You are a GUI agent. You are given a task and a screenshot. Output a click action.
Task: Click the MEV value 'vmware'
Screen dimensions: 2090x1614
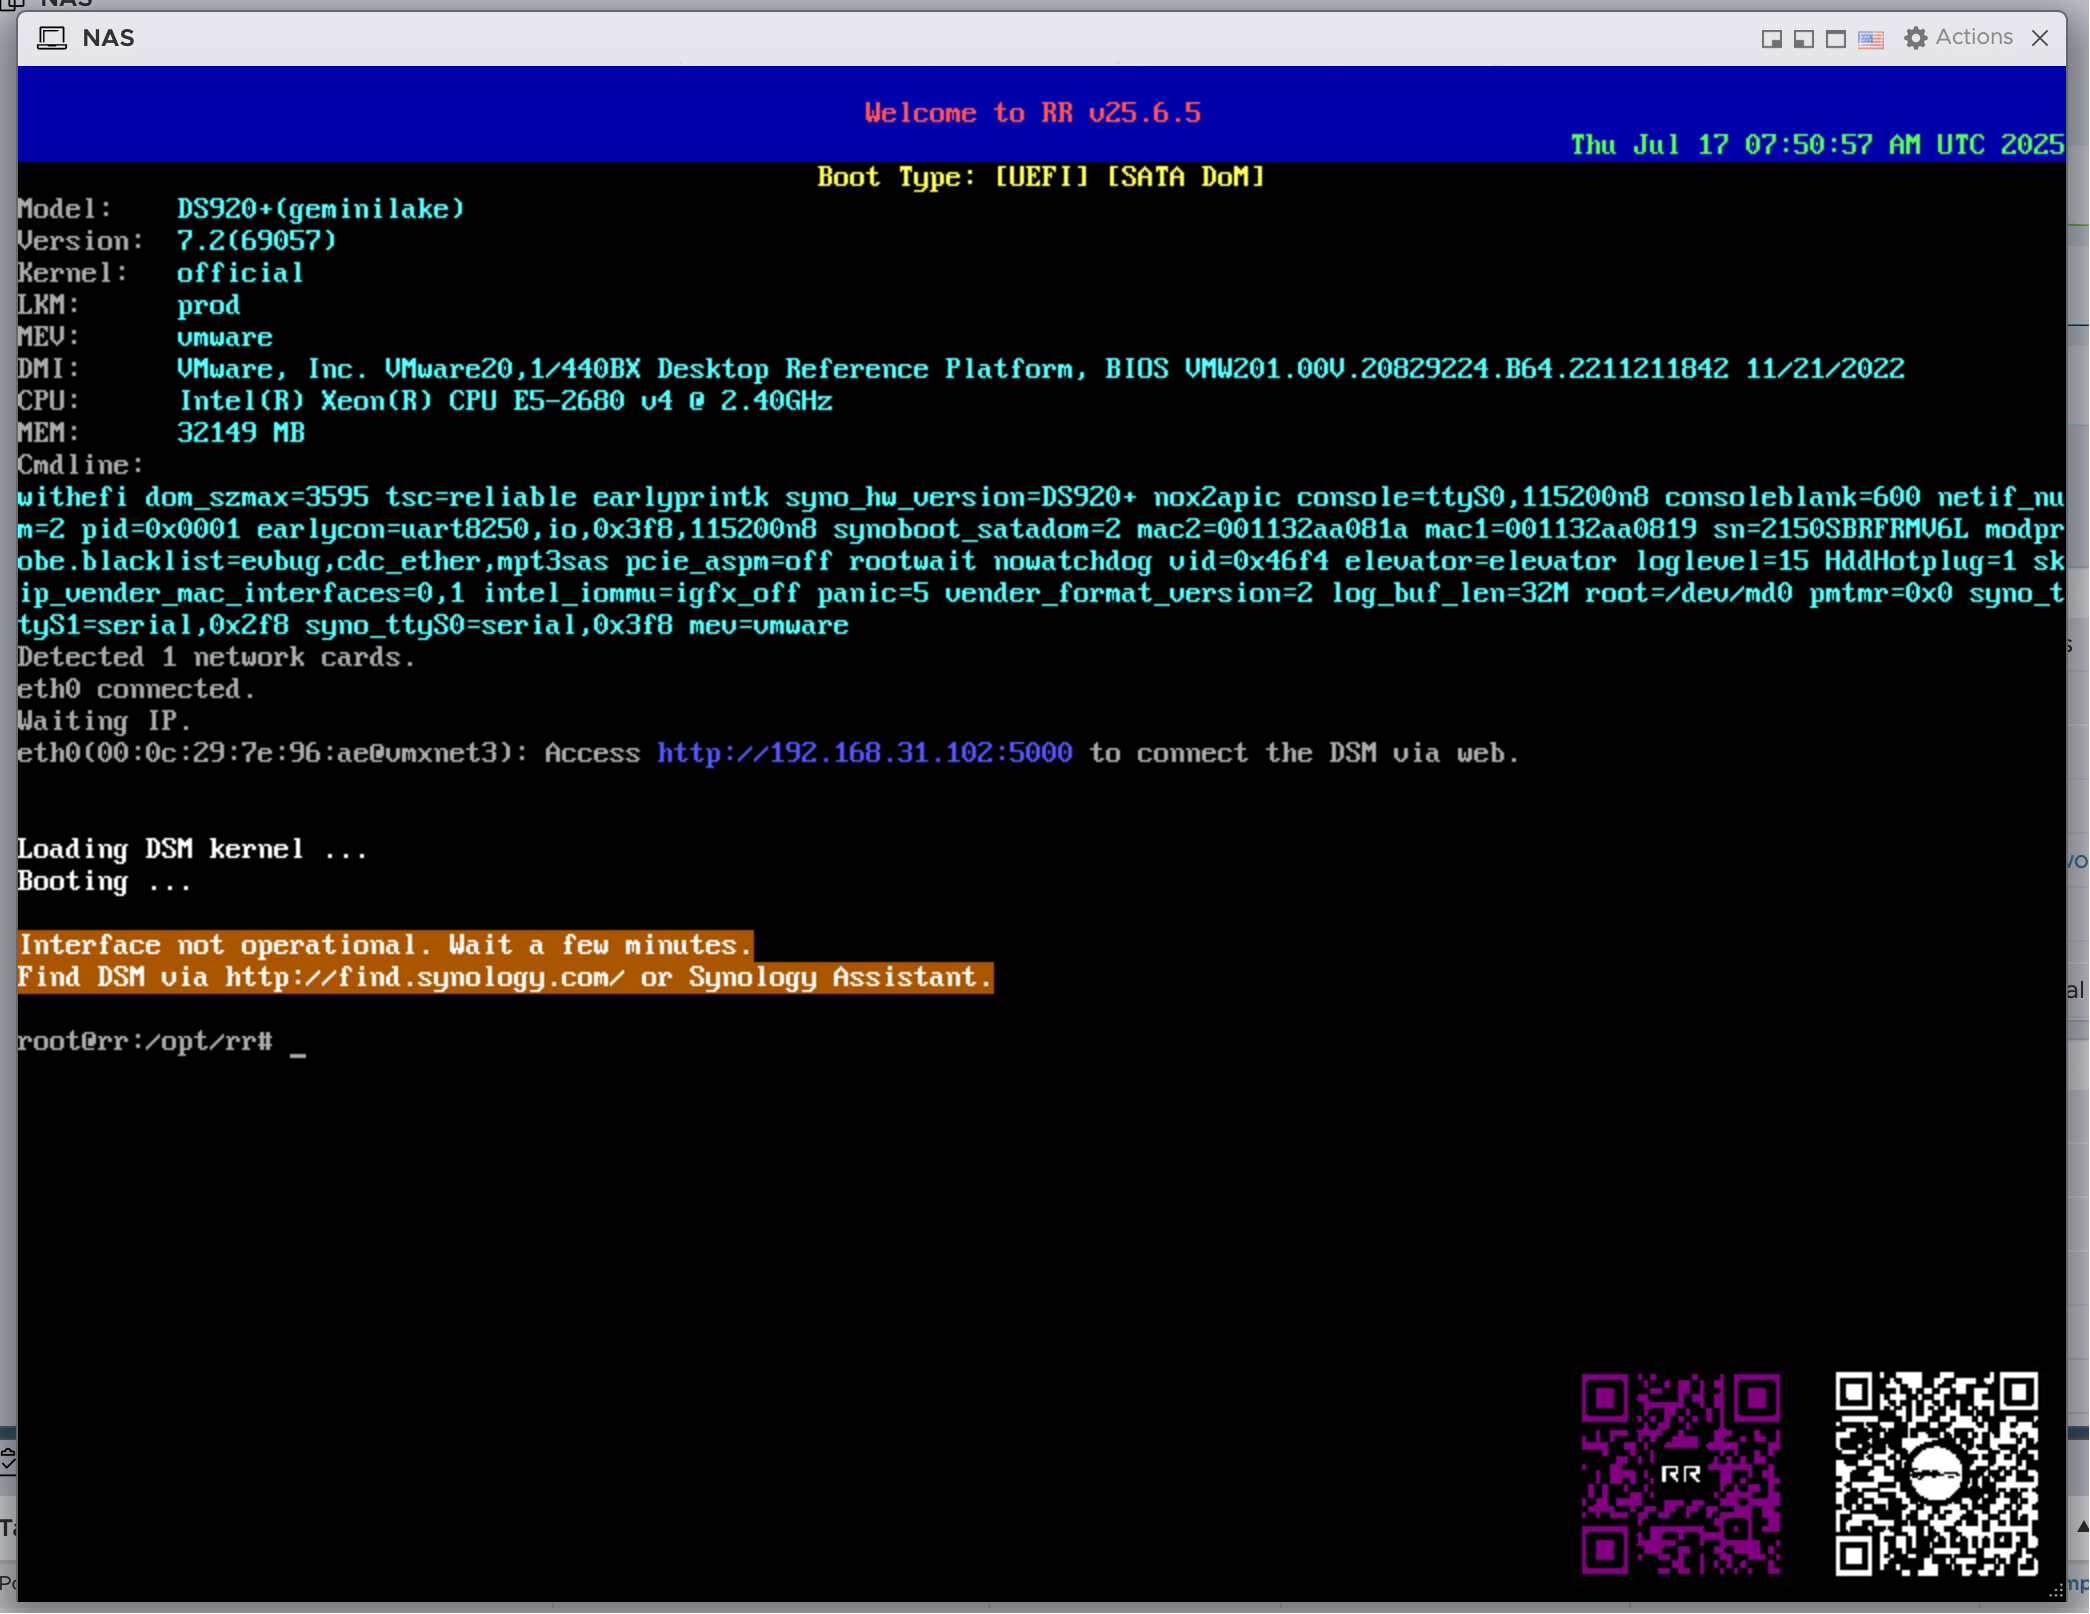(224, 337)
